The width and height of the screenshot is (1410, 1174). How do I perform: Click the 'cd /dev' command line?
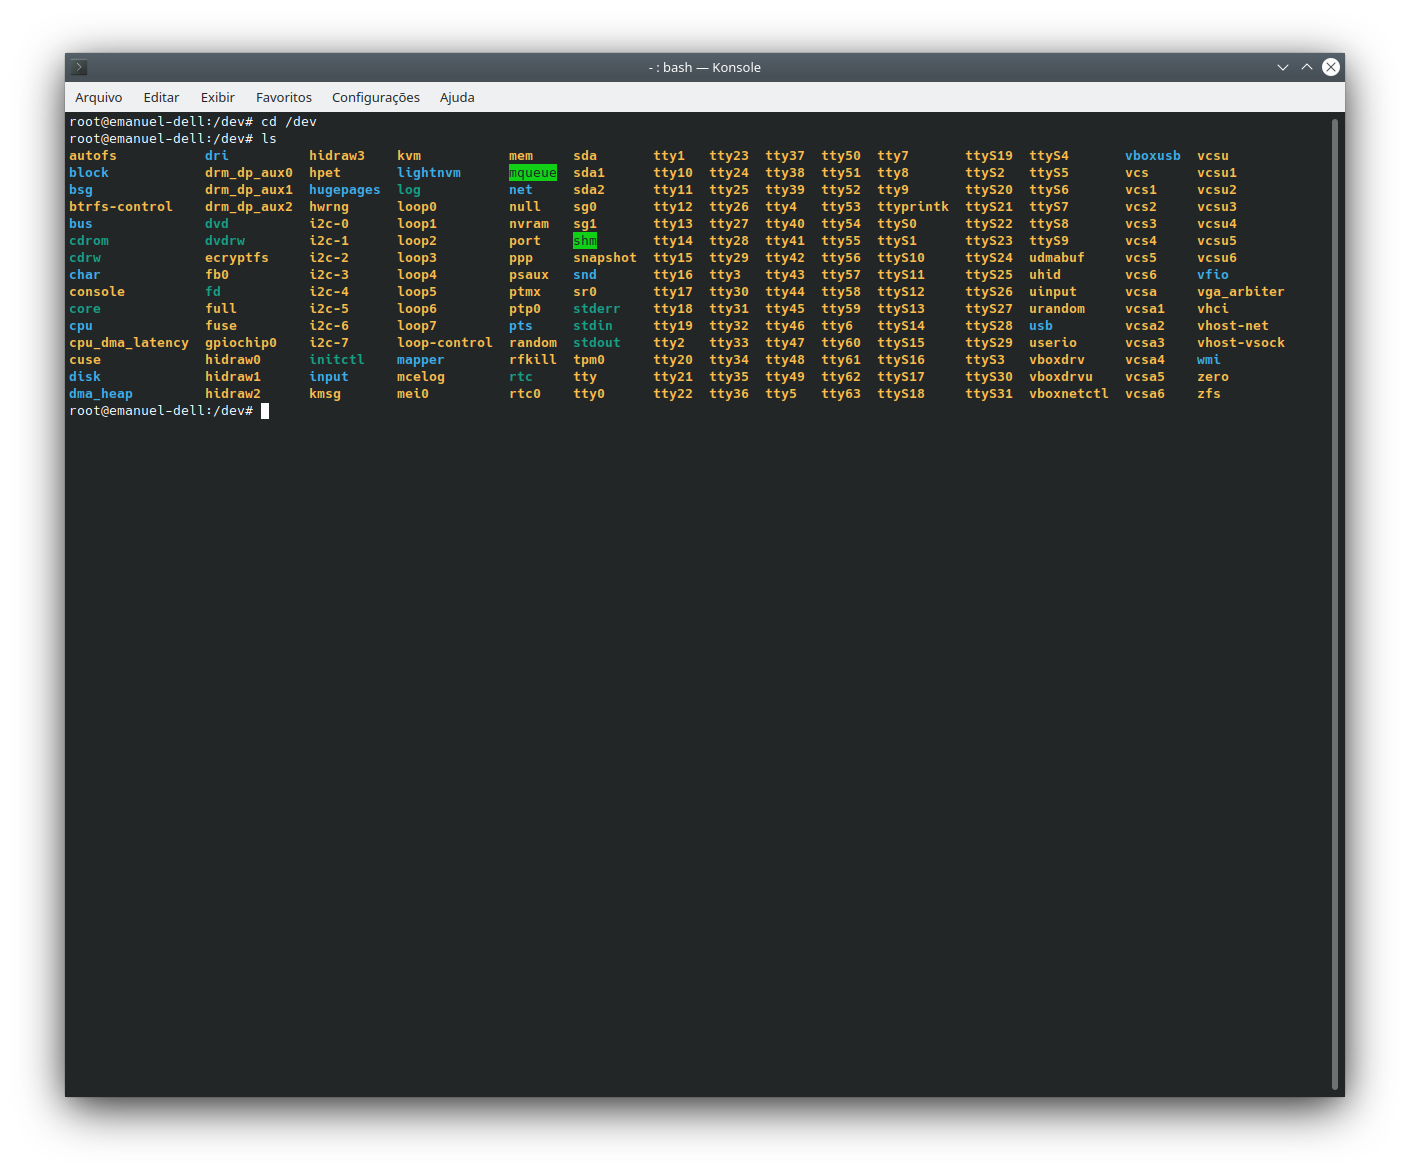tap(193, 122)
